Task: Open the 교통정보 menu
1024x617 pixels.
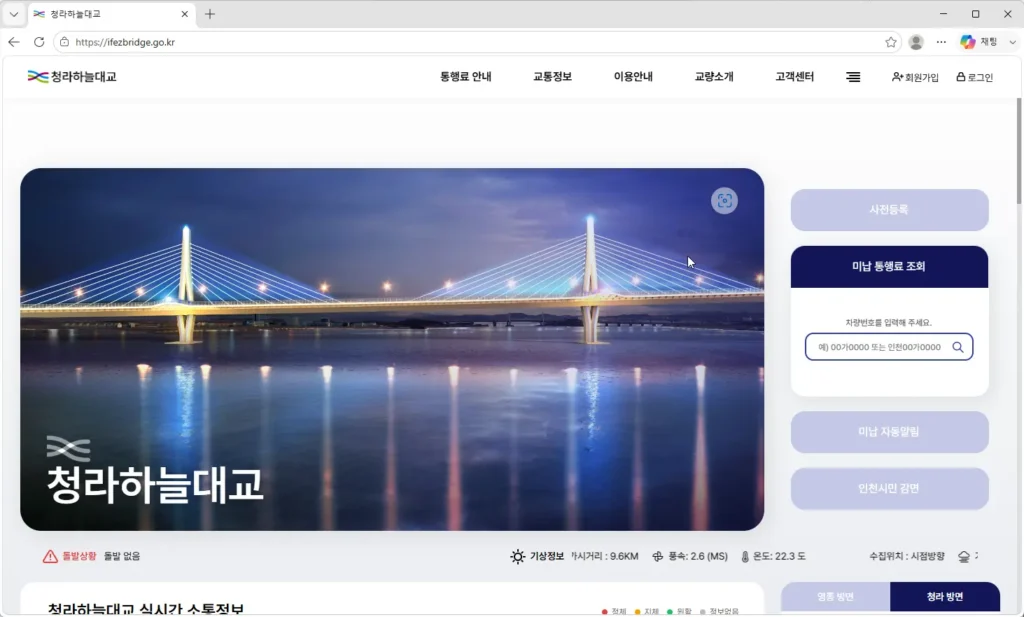Action: [x=552, y=76]
